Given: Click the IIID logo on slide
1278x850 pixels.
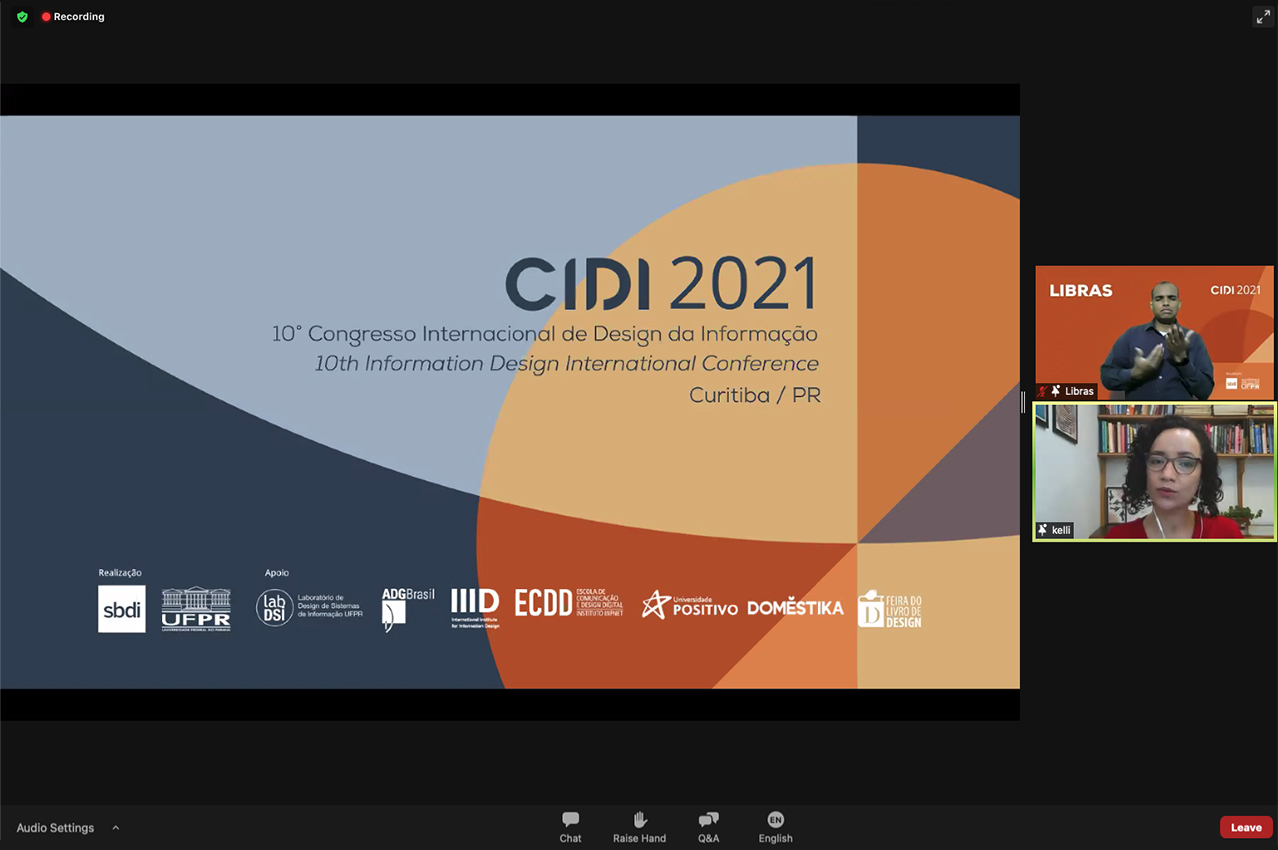Looking at the screenshot, I should [475, 608].
